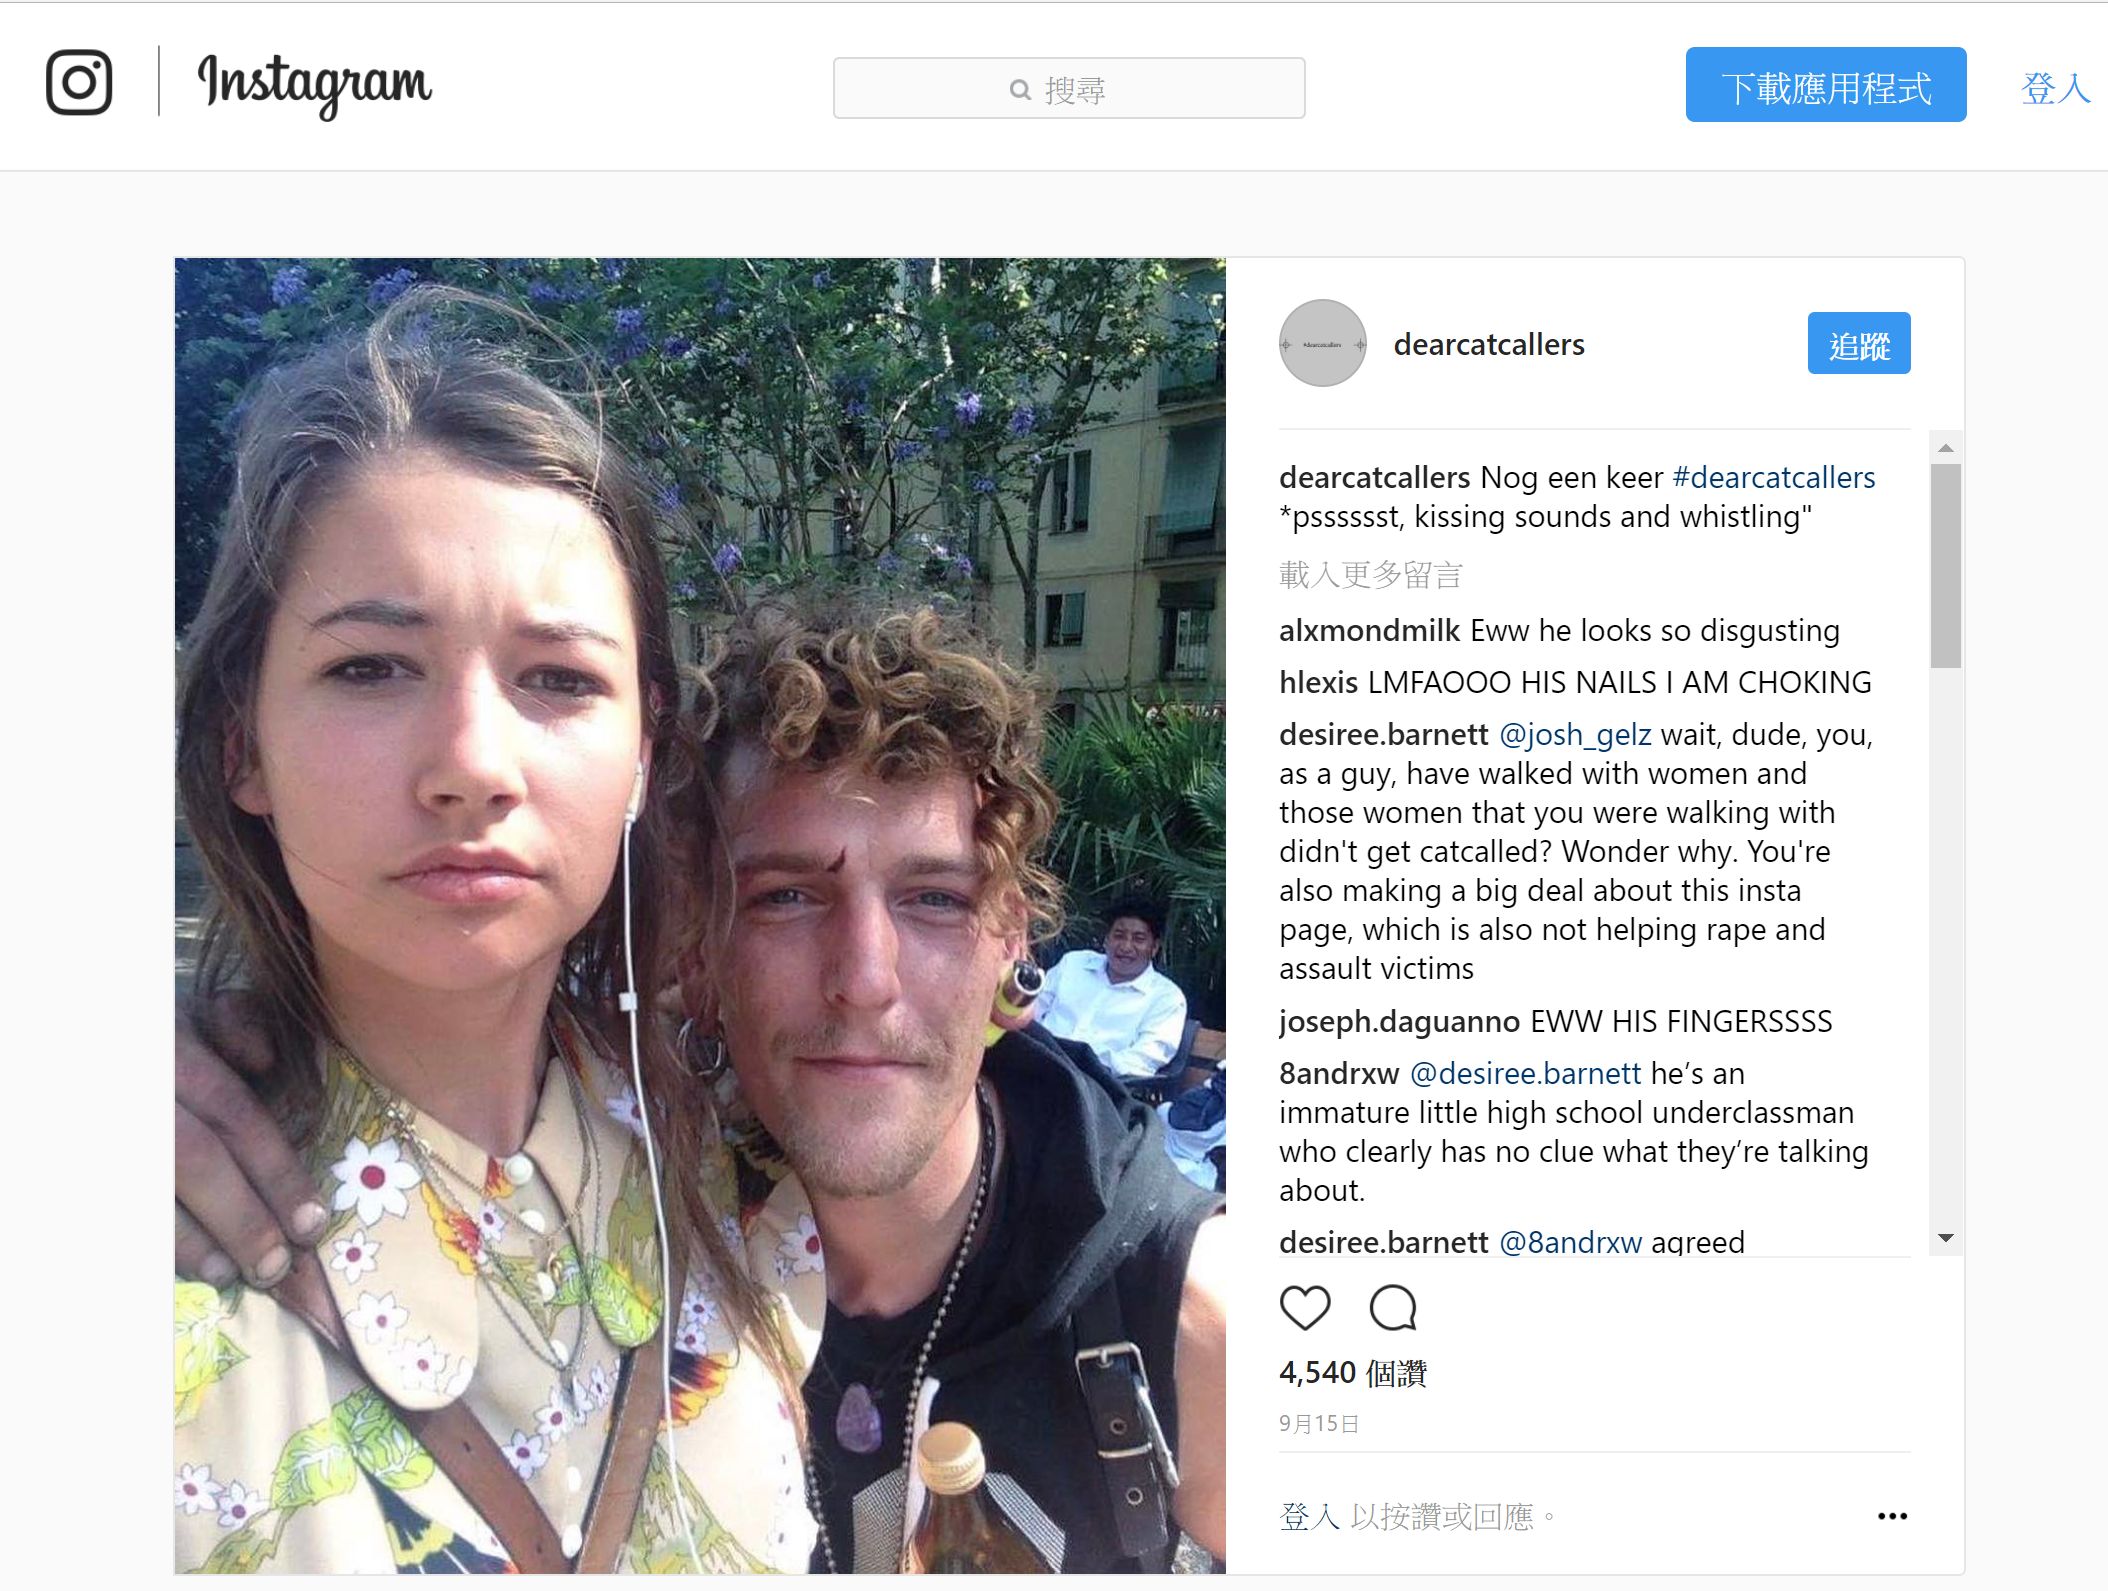2108x1591 pixels.
Task: Open the comment bubble icon
Action: point(1393,1307)
